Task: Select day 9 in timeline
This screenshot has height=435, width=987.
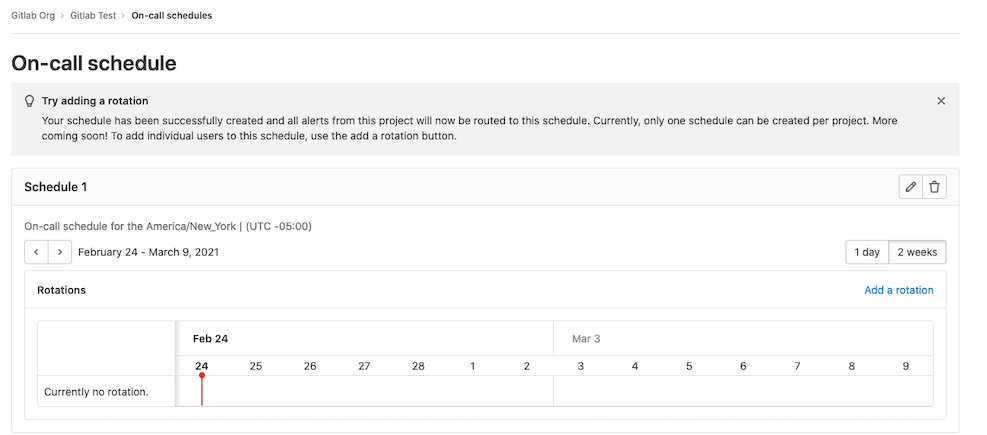Action: 906,366
